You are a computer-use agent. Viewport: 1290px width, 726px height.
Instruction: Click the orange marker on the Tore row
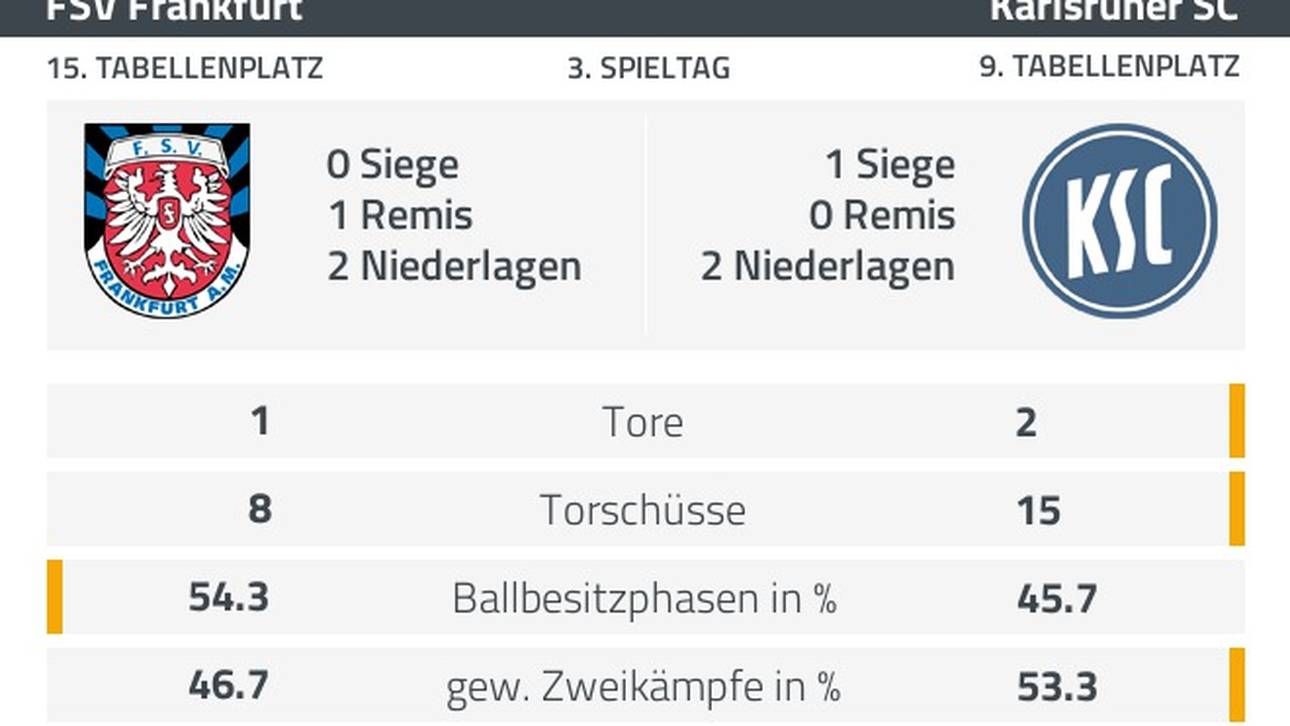coord(1237,421)
